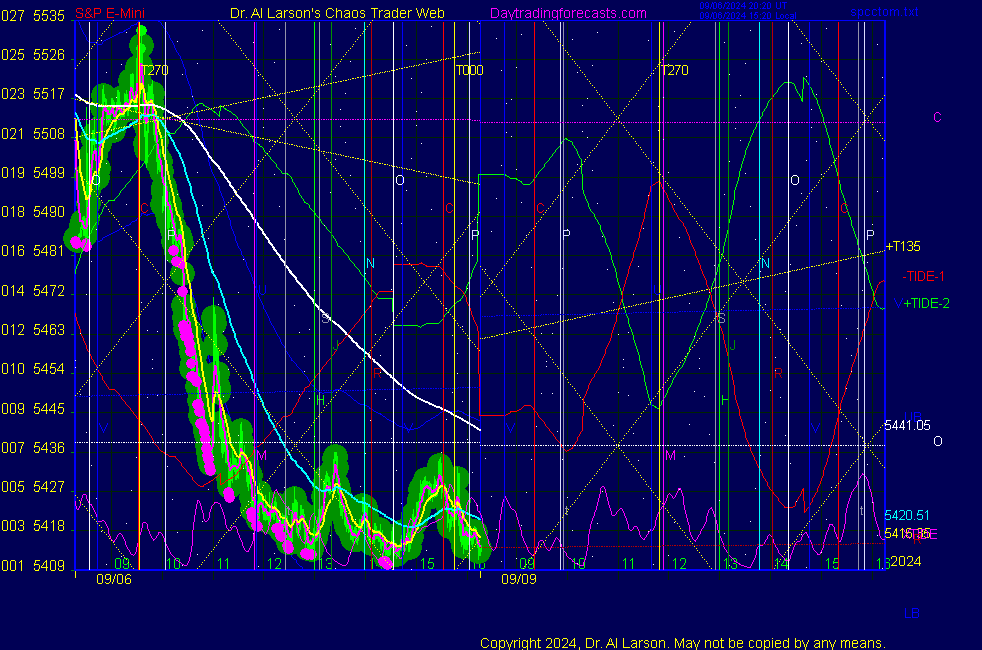Pick the "005 5427" price axis label
The image size is (982, 650).
coord(33,487)
